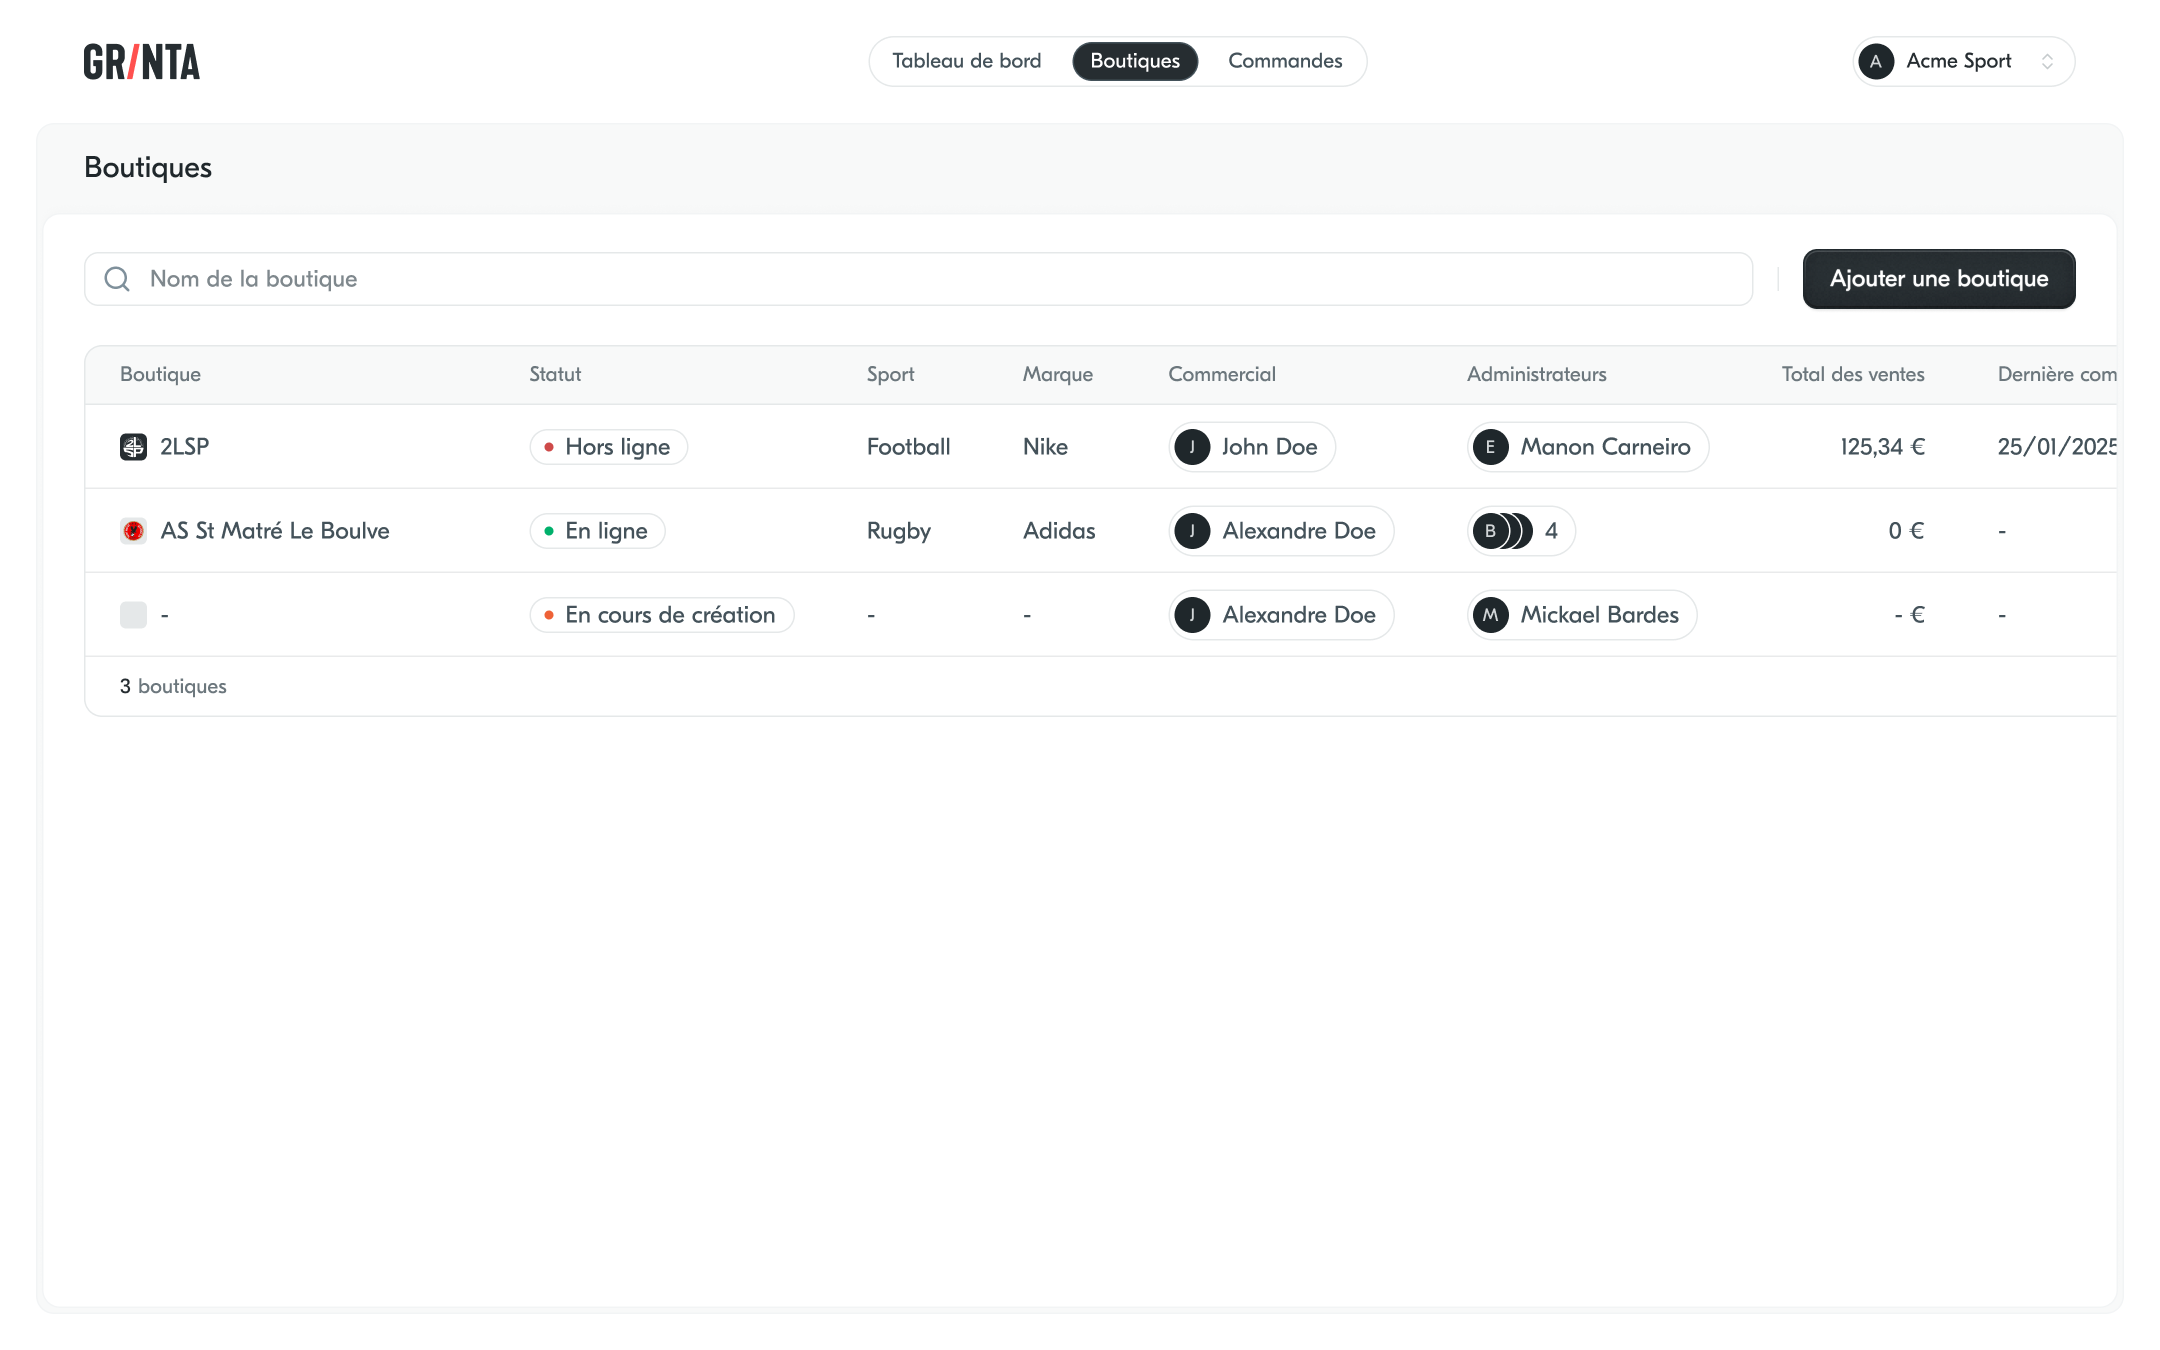
Task: Open the Commandes tab
Action: (1285, 62)
